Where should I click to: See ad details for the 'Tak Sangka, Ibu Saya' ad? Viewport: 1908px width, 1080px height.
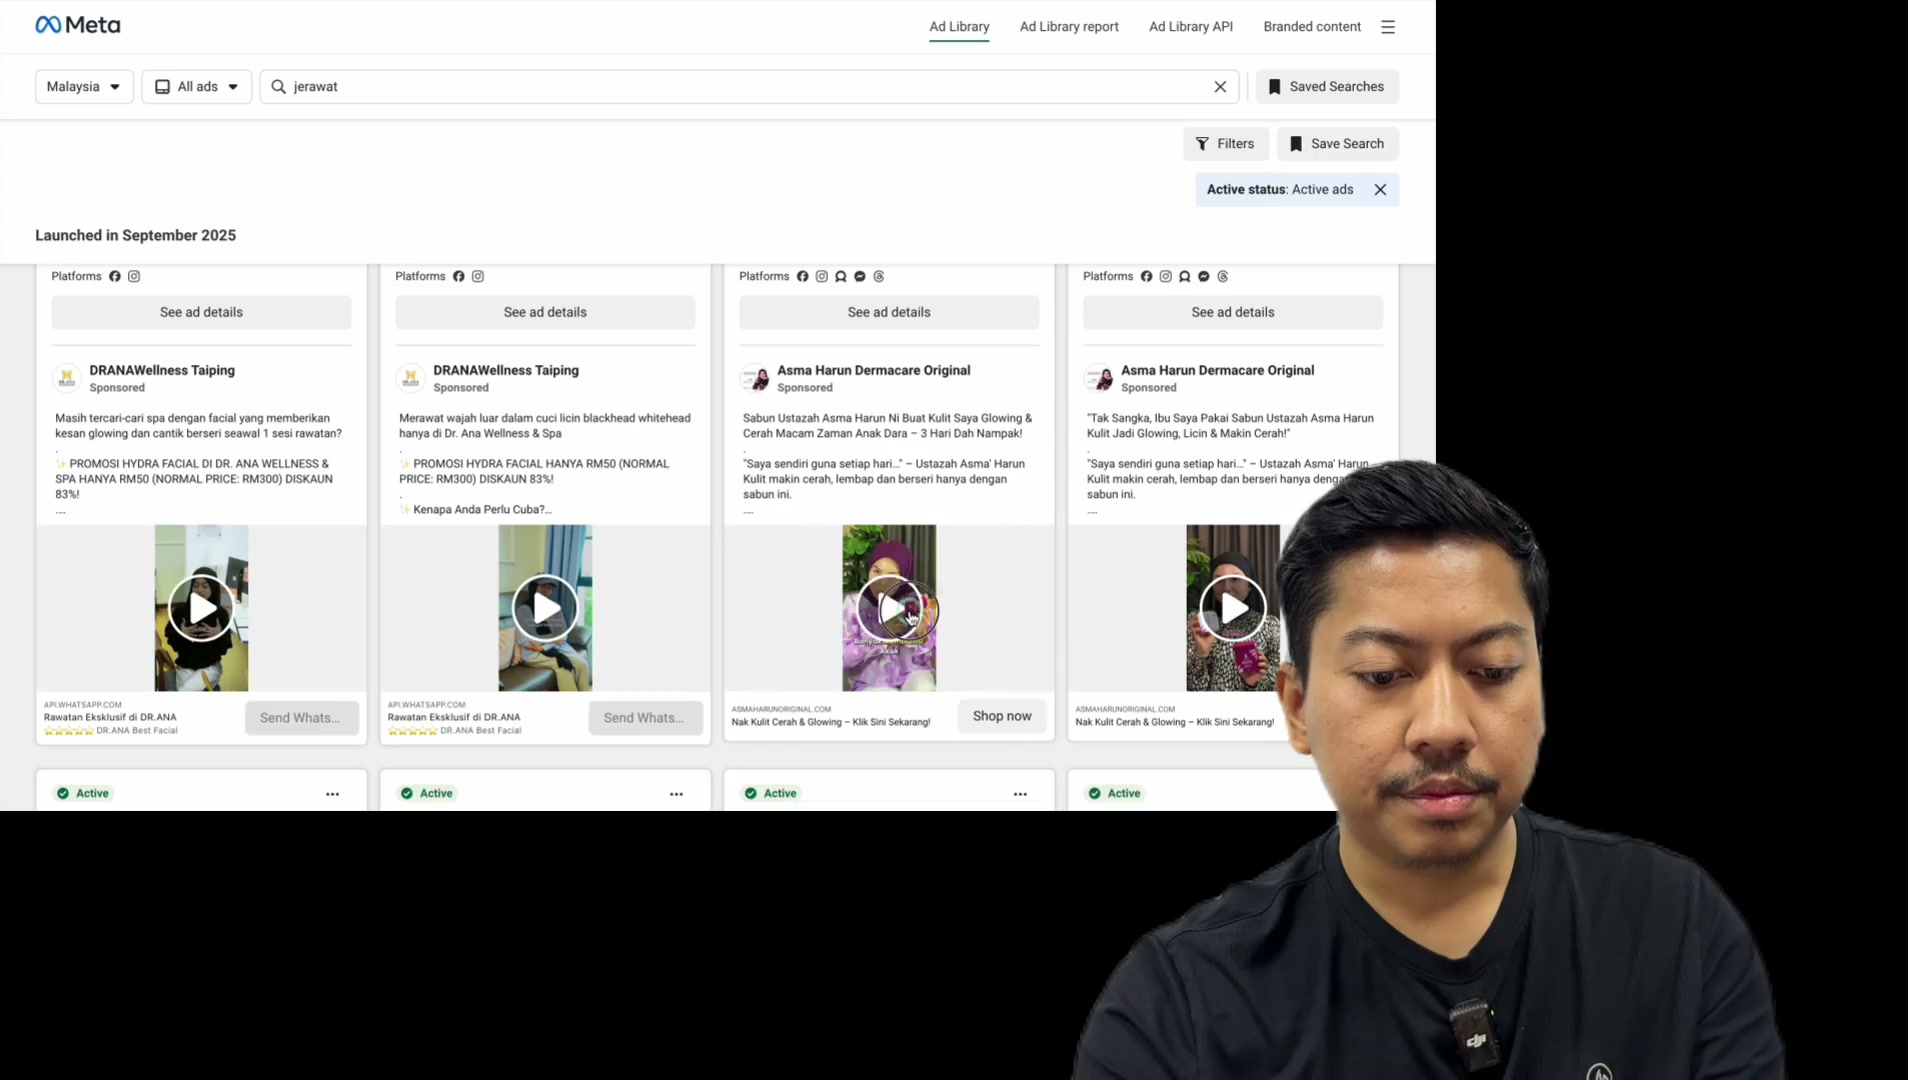1233,312
